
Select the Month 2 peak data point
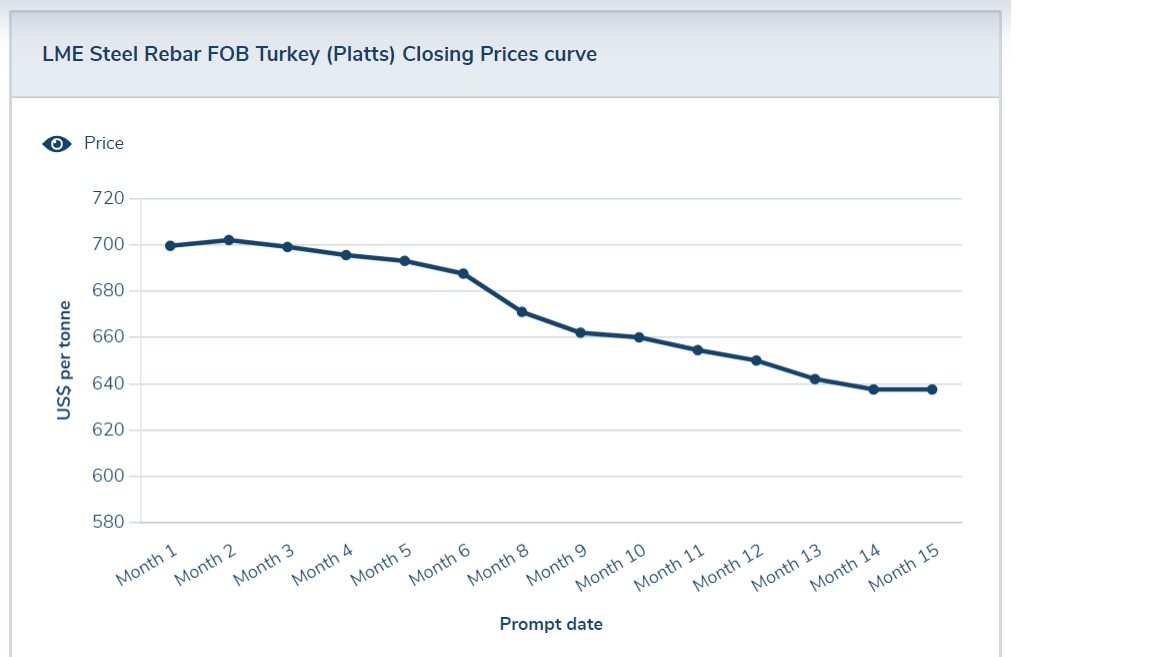[x=229, y=240]
